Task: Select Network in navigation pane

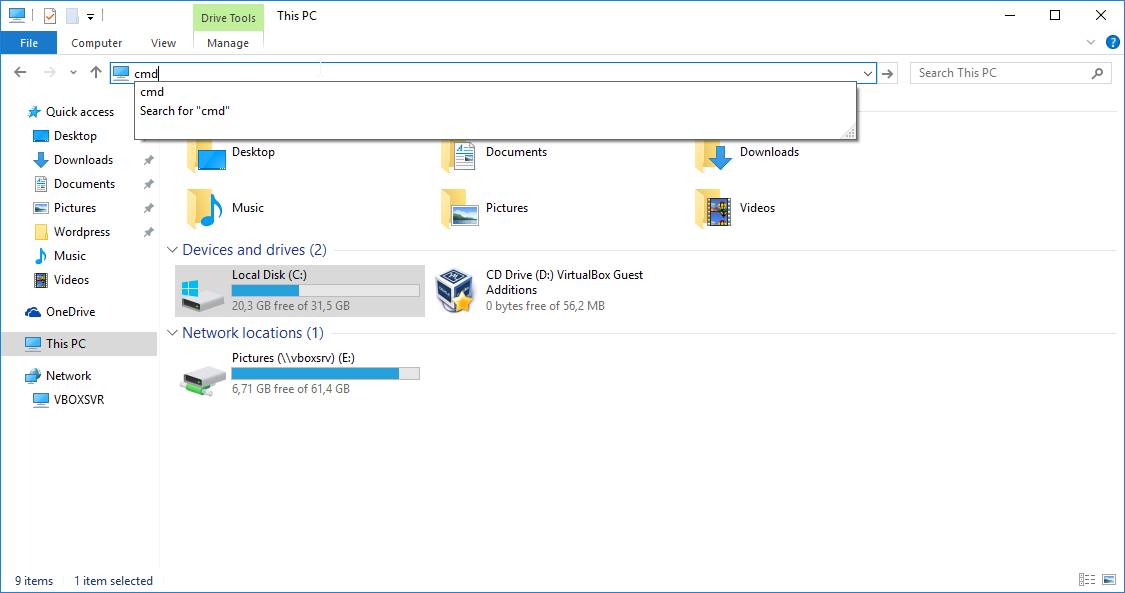Action: pyautogui.click(x=68, y=376)
